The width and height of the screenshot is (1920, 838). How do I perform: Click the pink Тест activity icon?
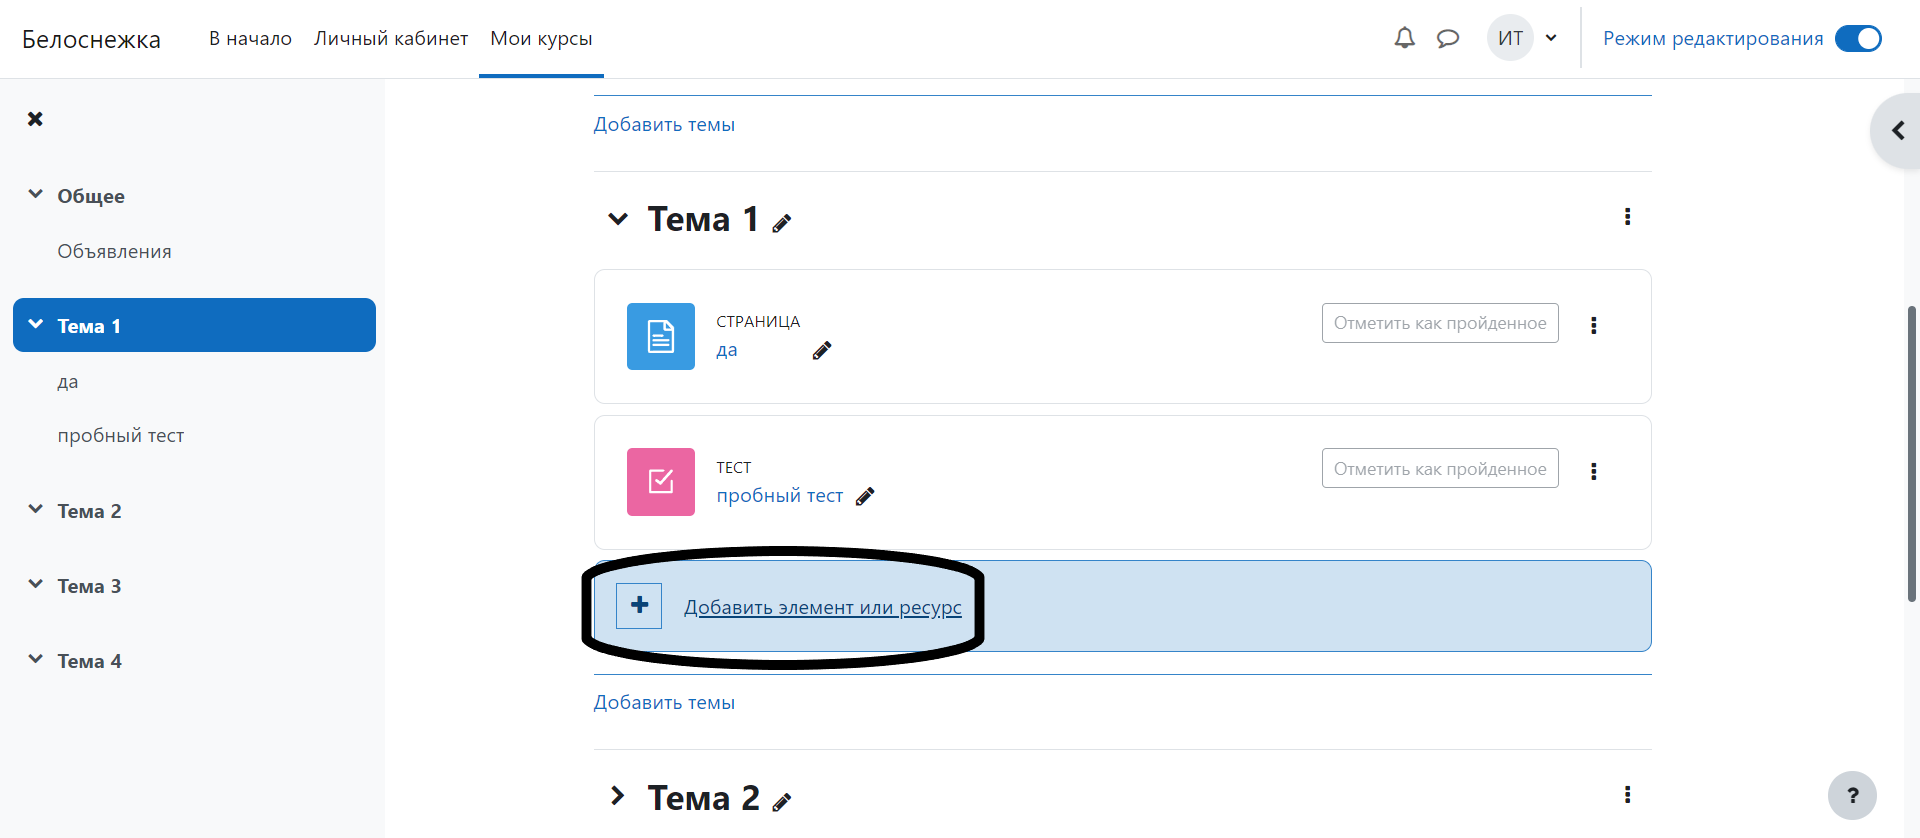[x=660, y=482]
